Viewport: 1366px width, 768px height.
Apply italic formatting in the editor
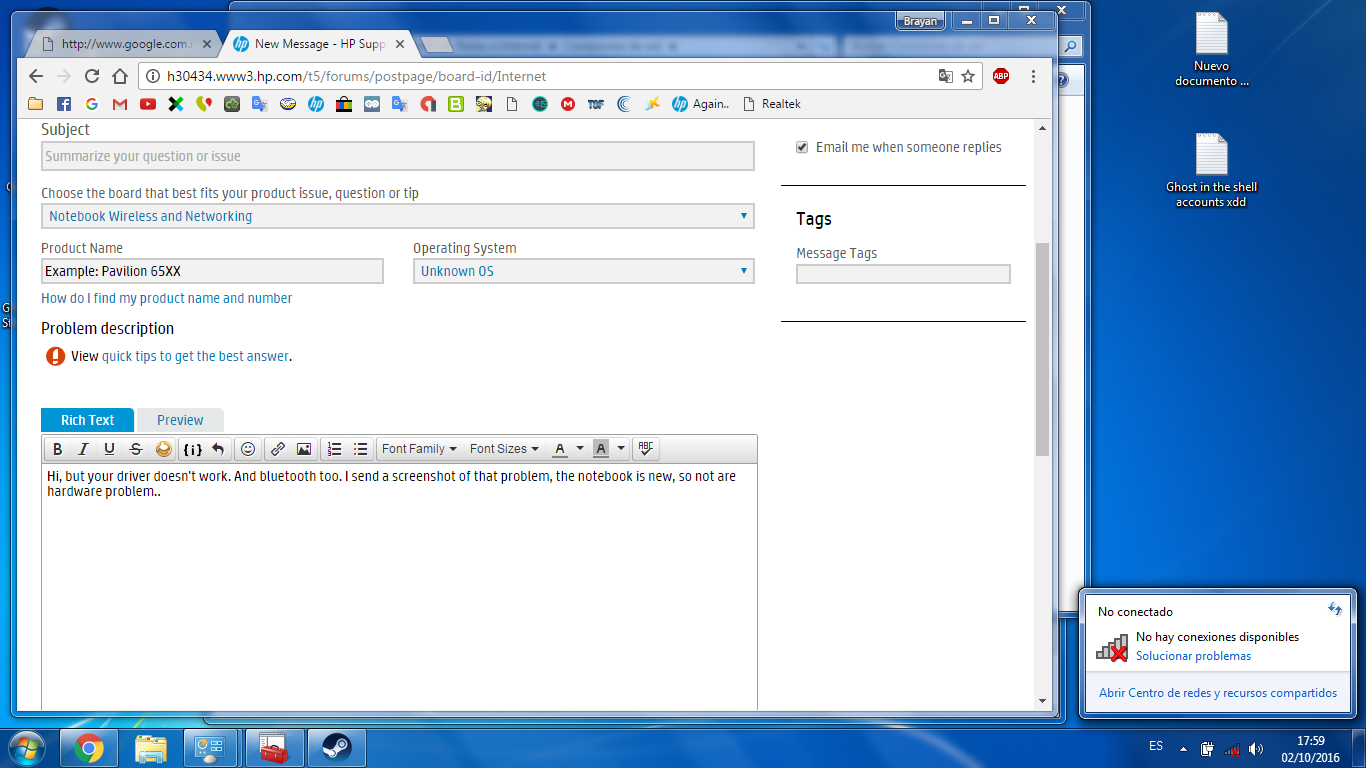pyautogui.click(x=84, y=449)
